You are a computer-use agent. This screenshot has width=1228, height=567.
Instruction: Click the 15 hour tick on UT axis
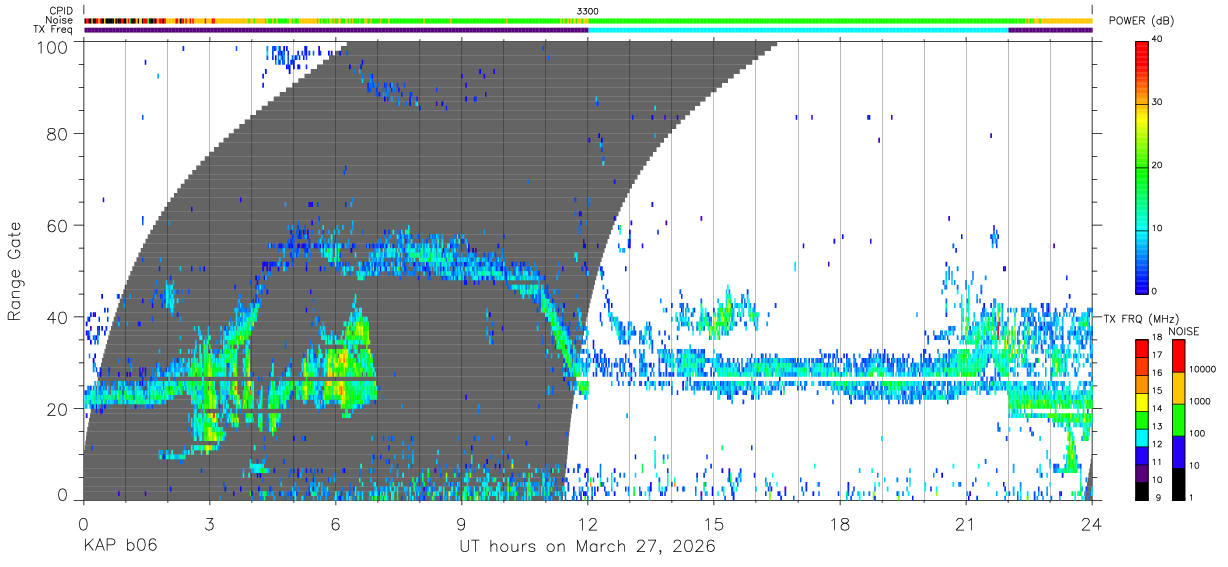[x=714, y=523]
